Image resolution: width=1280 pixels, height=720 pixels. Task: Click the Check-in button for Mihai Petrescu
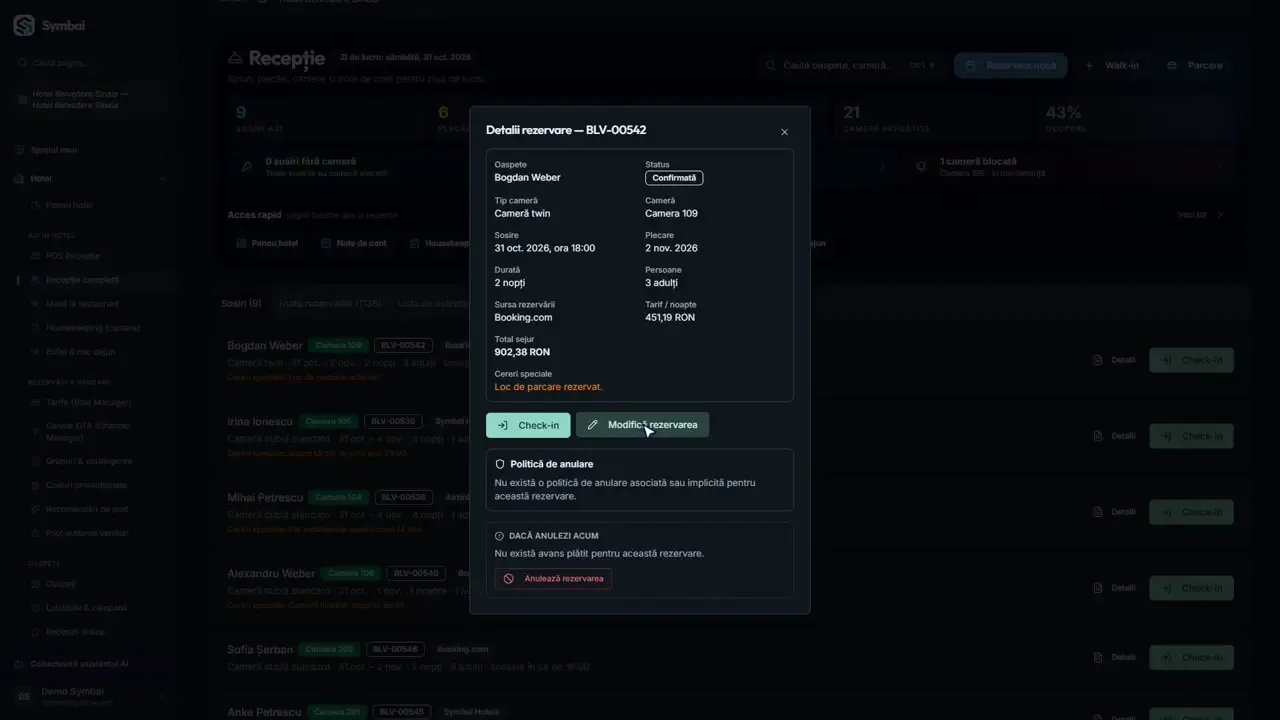[1192, 512]
